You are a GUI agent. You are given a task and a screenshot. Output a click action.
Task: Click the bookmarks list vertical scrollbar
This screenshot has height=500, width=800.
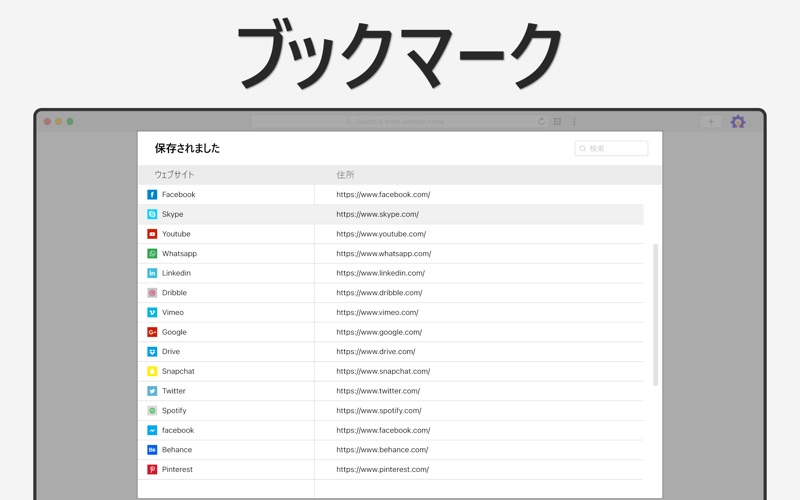656,314
